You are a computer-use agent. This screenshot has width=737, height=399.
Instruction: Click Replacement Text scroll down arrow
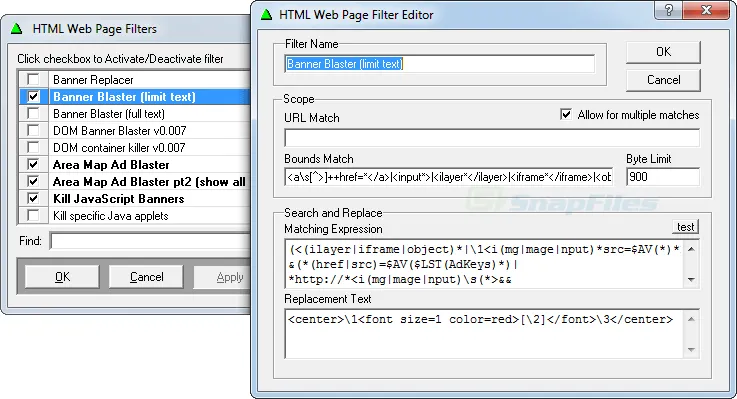click(x=691, y=349)
